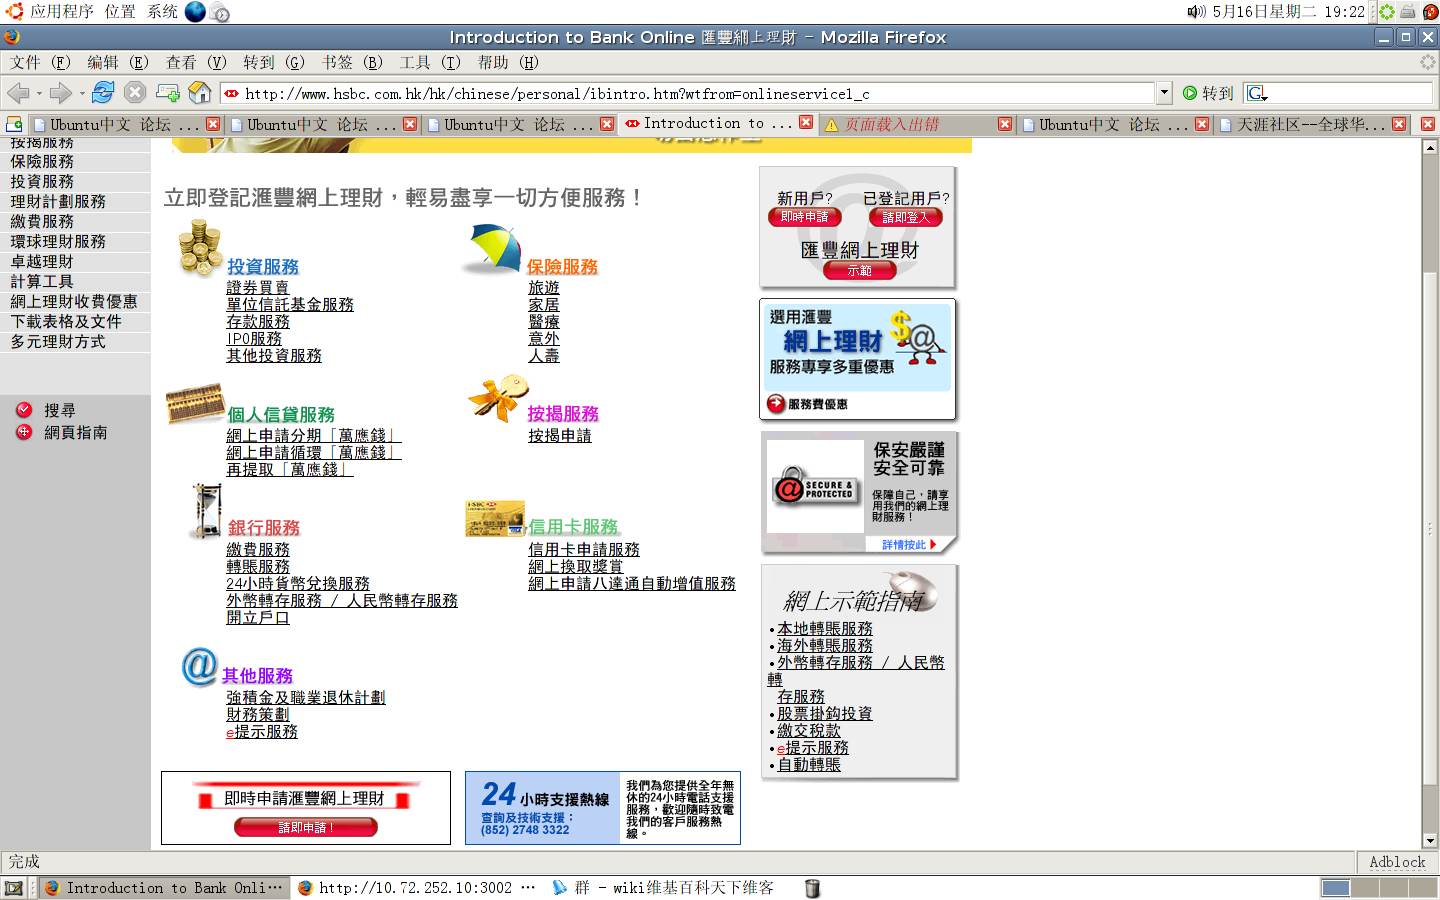The height and width of the screenshot is (900, 1440).
Task: Click the Forward arrow navigation button
Action: tap(61, 93)
